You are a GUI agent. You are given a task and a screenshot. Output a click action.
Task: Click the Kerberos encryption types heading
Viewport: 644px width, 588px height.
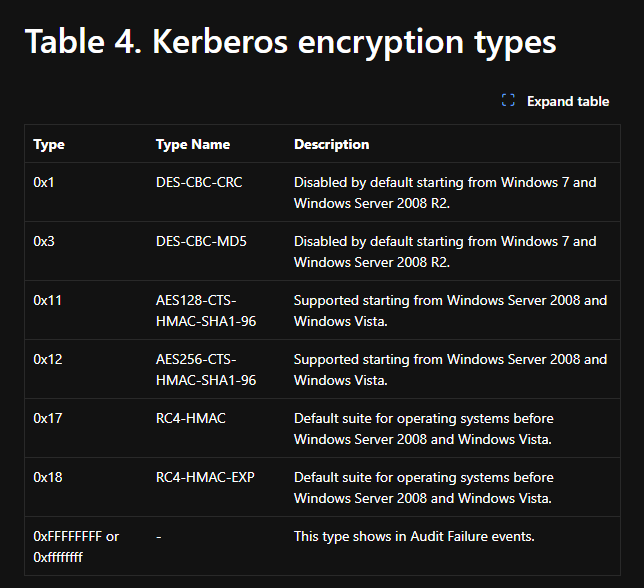[x=290, y=42]
